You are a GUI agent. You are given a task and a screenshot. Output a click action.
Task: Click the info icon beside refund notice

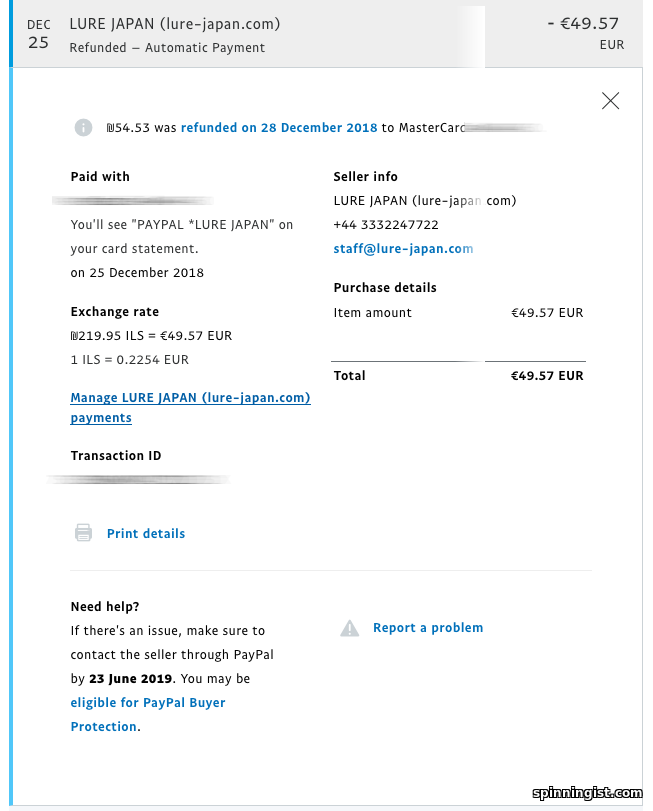click(84, 128)
